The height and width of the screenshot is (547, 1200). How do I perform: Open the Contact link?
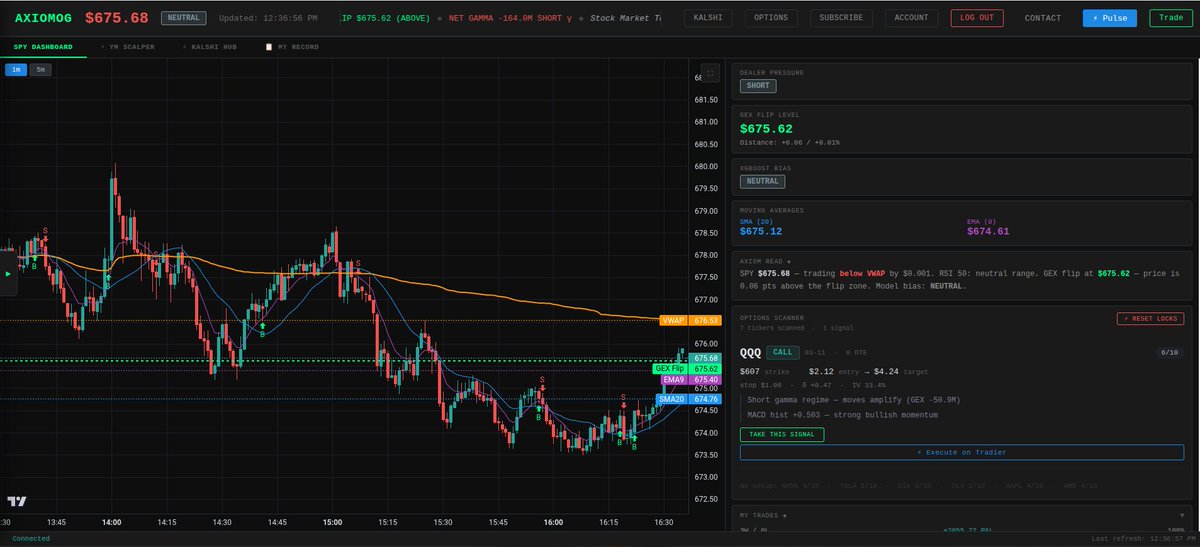tap(1043, 18)
